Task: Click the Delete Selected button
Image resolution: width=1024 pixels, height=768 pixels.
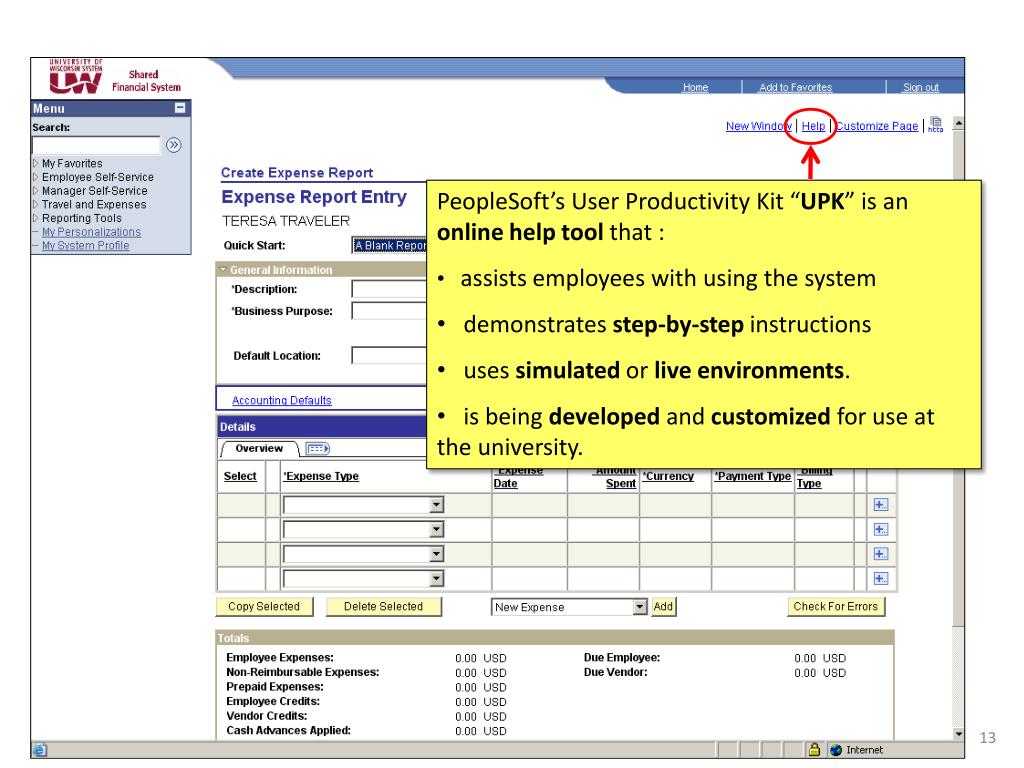Action: pyautogui.click(x=383, y=607)
